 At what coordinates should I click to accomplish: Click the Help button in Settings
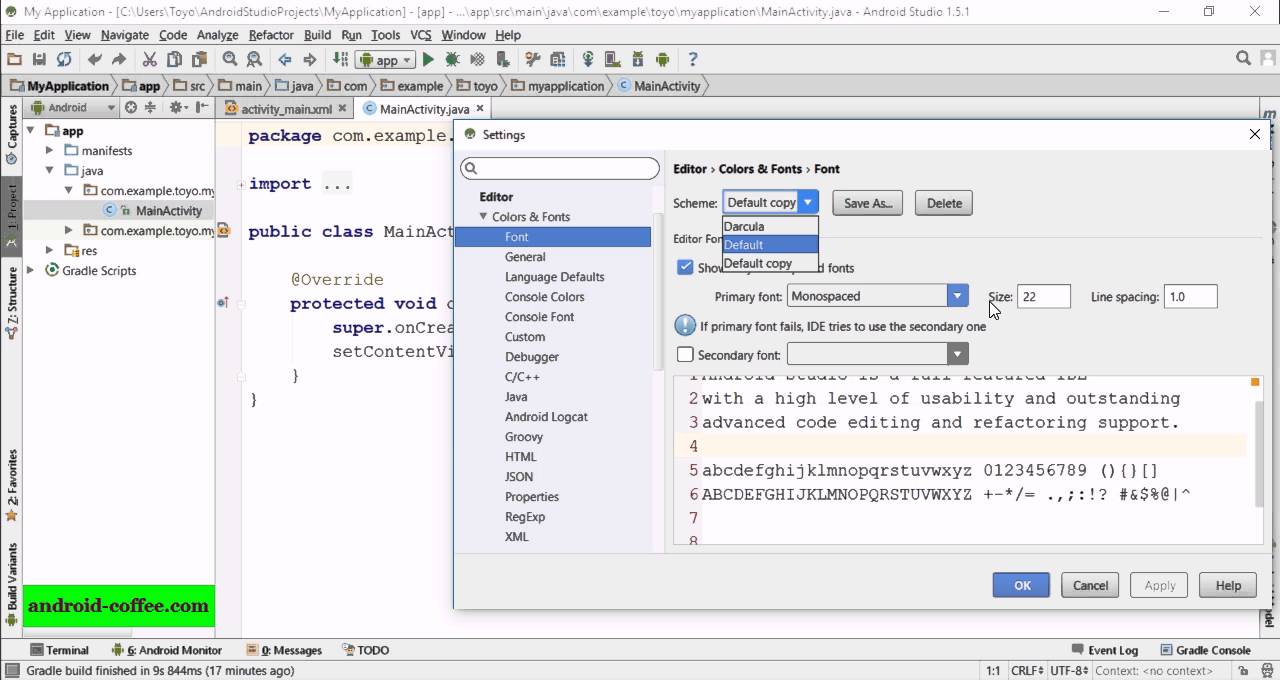(1228, 586)
